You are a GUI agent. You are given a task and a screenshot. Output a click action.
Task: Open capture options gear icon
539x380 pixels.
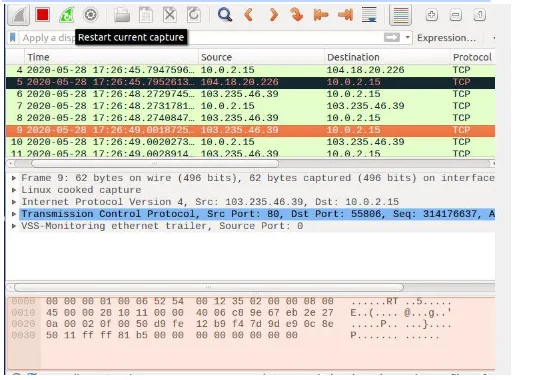click(x=90, y=15)
